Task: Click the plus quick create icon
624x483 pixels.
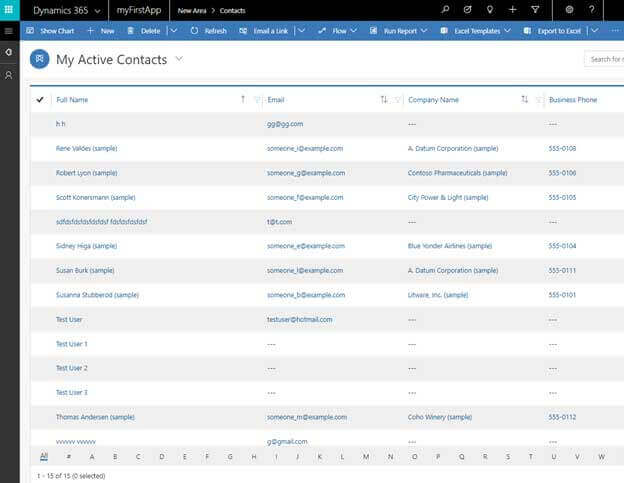Action: (512, 9)
